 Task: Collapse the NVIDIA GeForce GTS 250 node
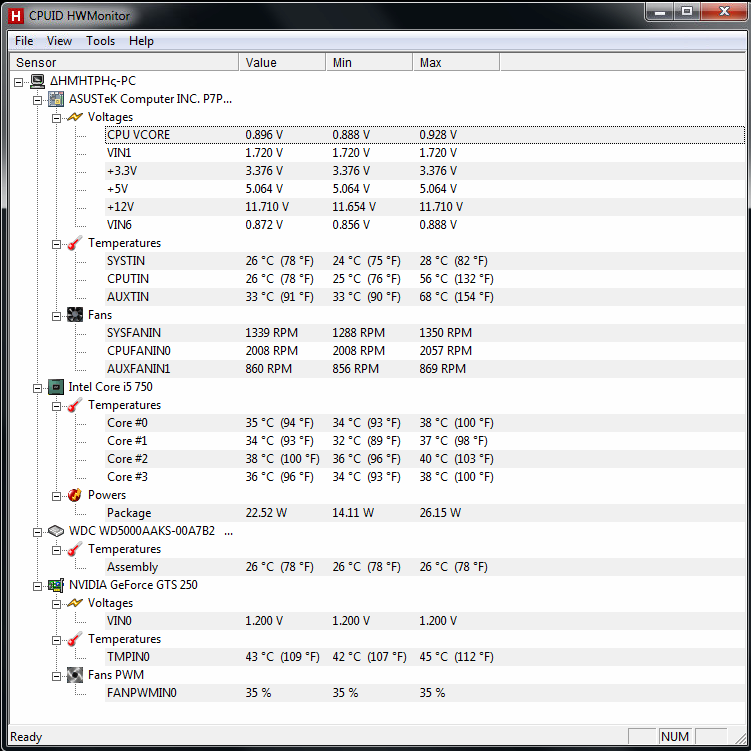coord(37,586)
